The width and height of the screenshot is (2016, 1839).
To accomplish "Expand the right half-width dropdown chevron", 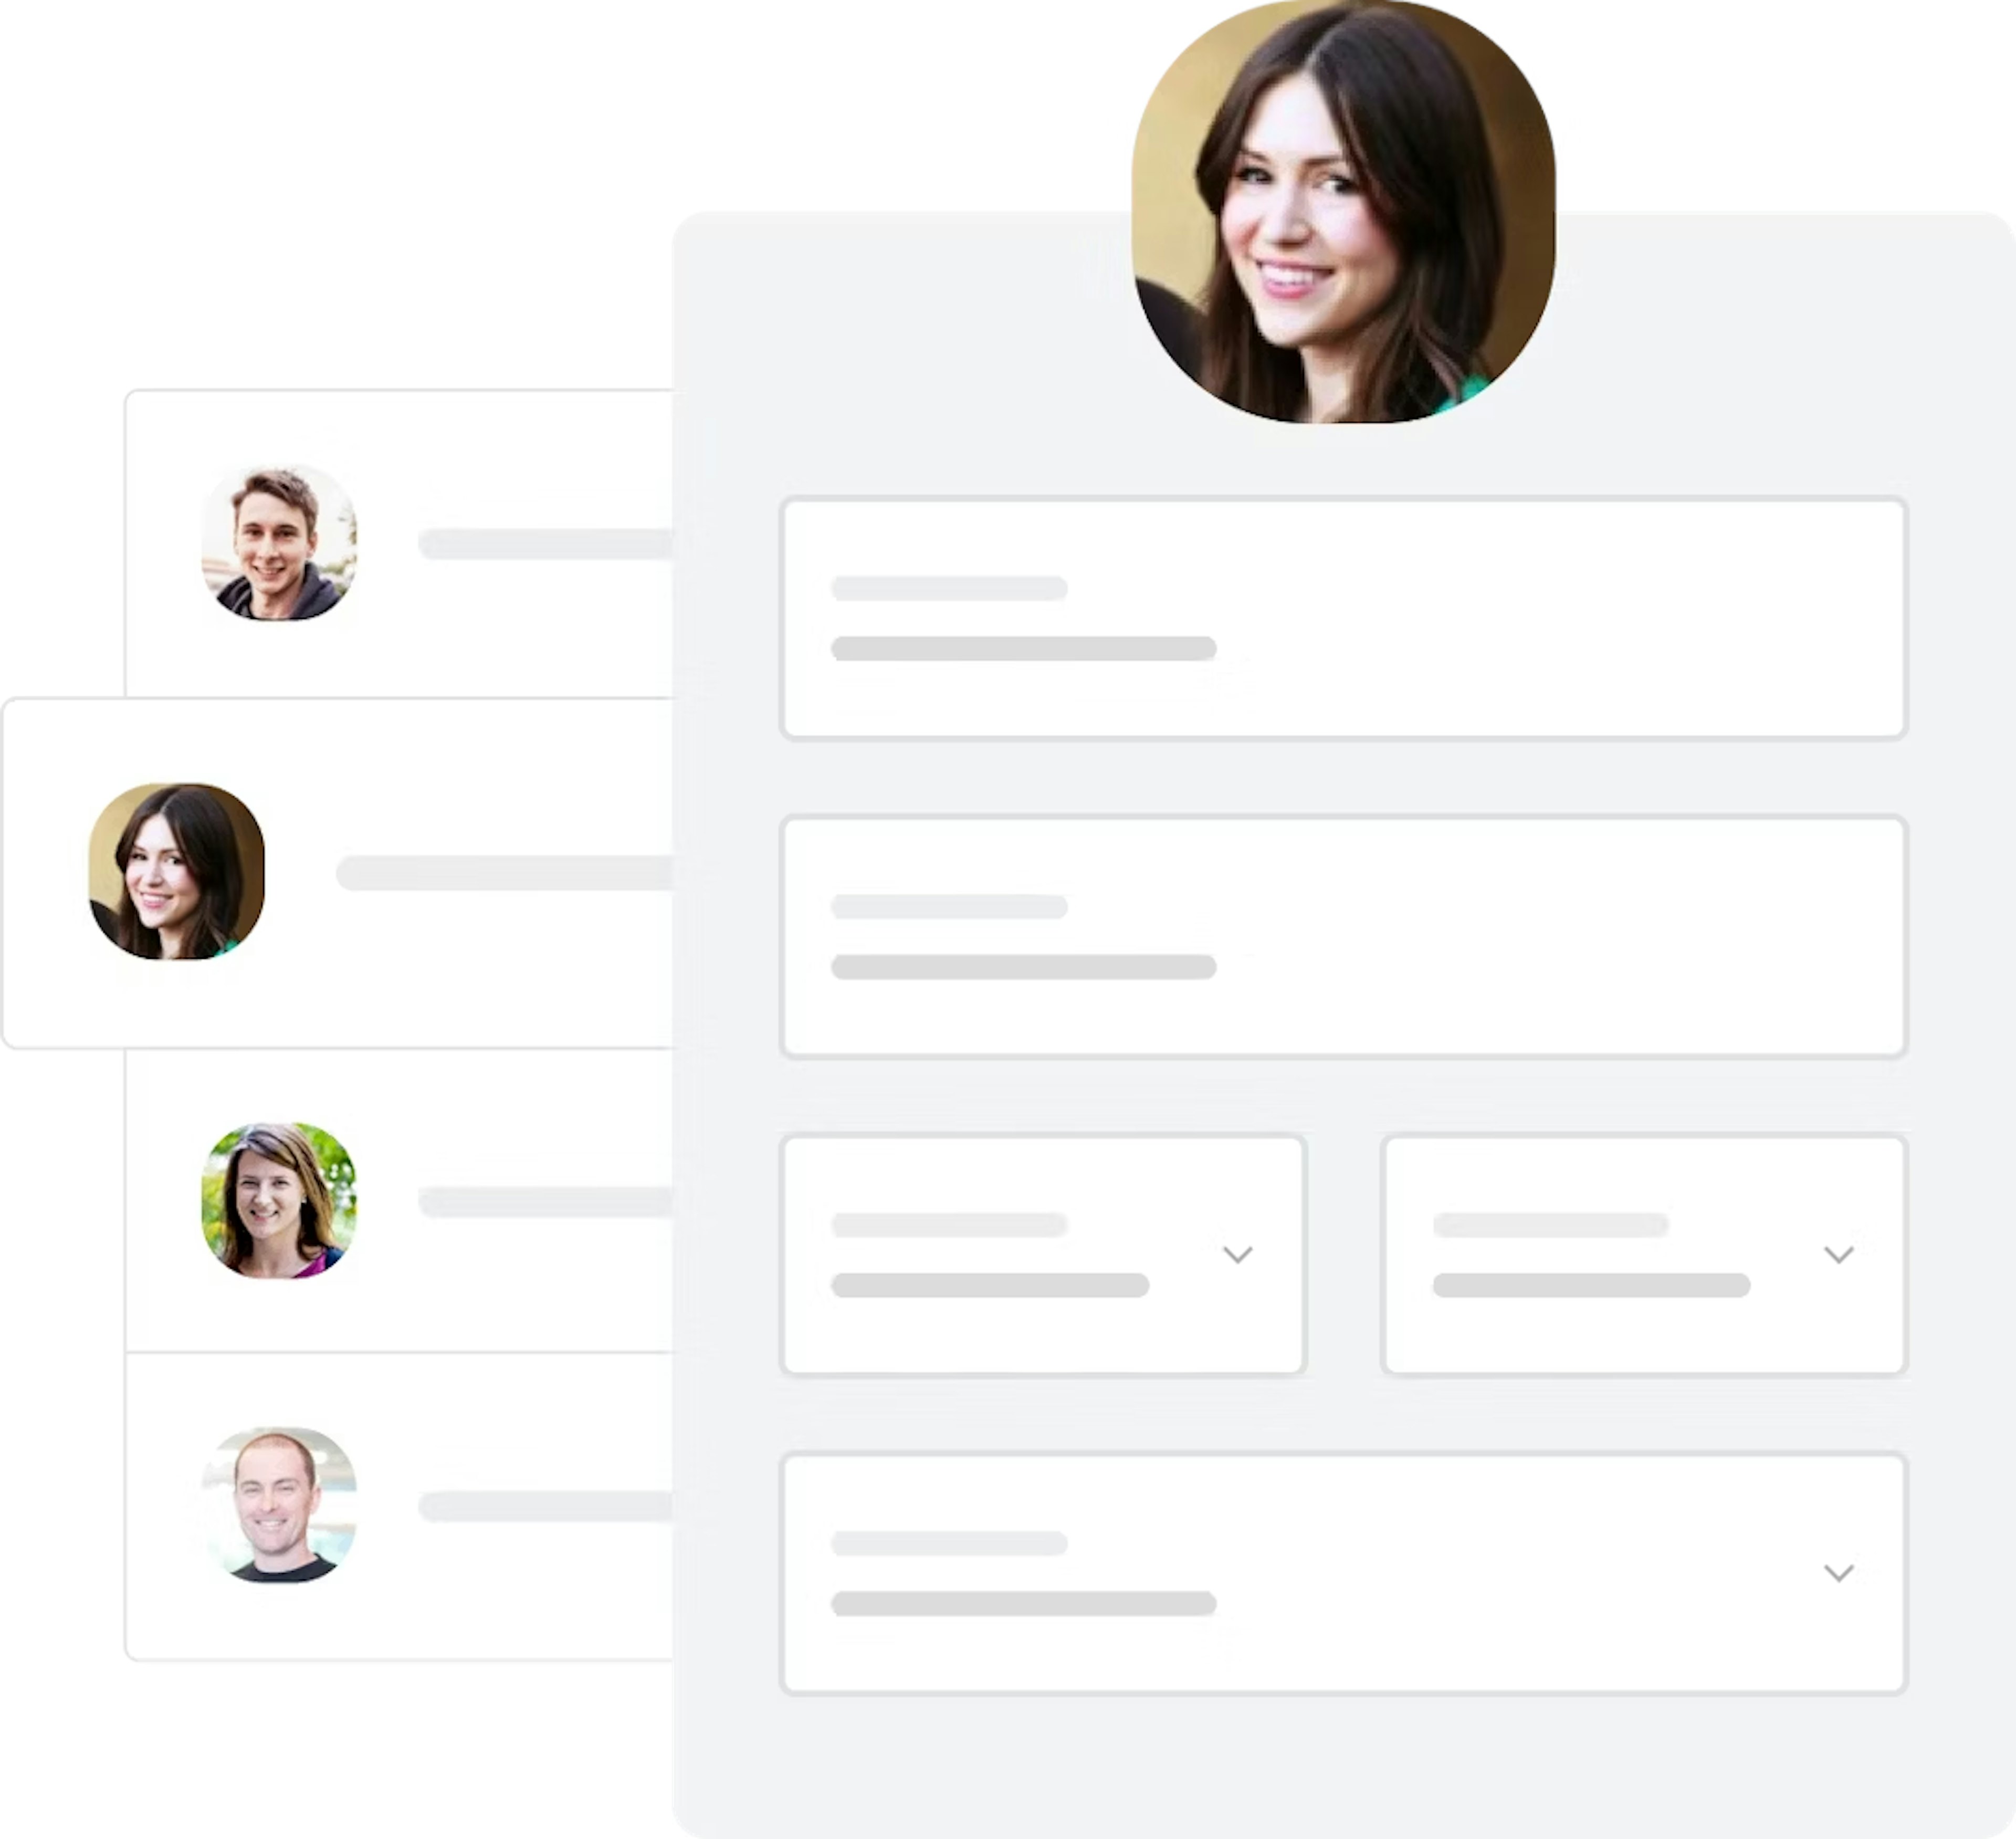I will 1838,1255.
